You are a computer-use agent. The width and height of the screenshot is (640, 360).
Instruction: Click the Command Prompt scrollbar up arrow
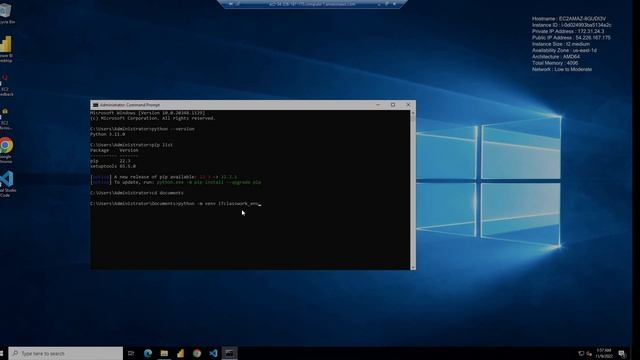[413, 113]
